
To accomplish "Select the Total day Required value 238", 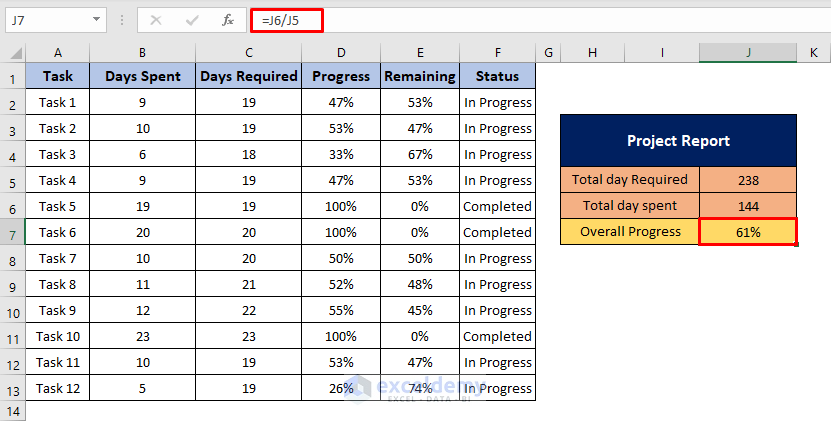I will (748, 180).
